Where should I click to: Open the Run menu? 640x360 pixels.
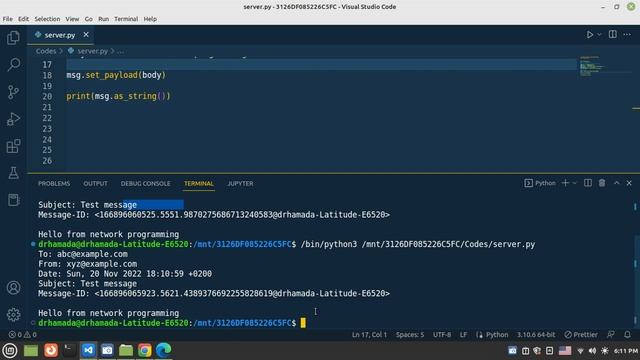click(x=103, y=19)
